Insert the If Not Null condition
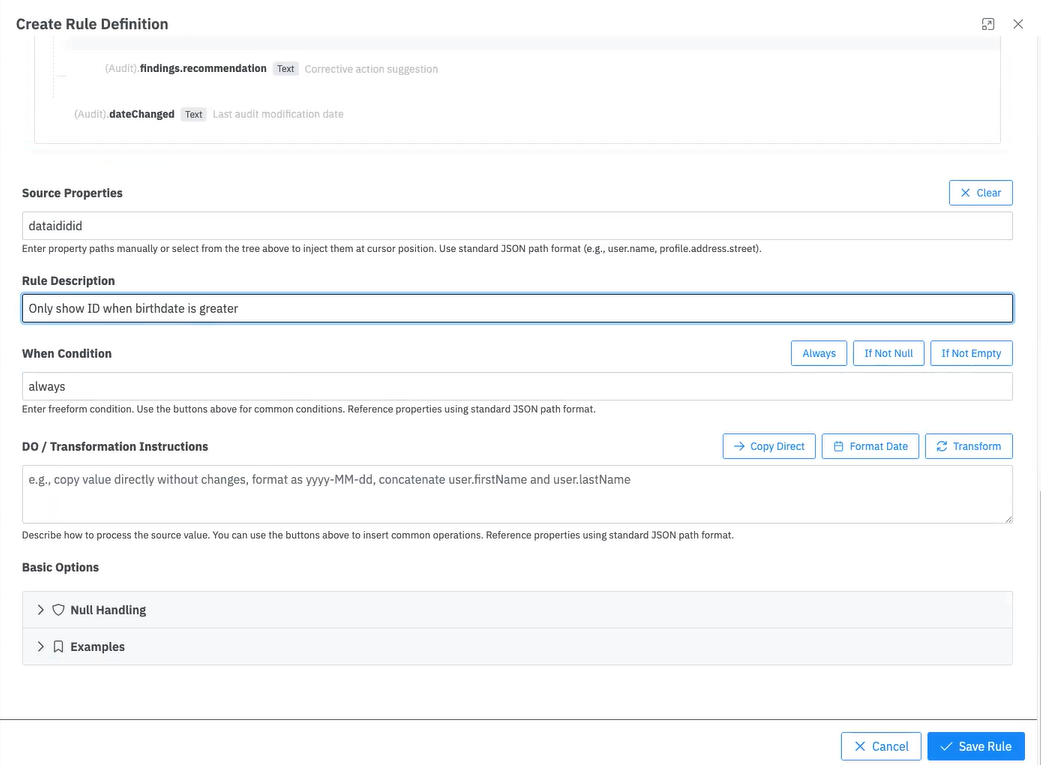The height and width of the screenshot is (765, 1041). point(888,353)
